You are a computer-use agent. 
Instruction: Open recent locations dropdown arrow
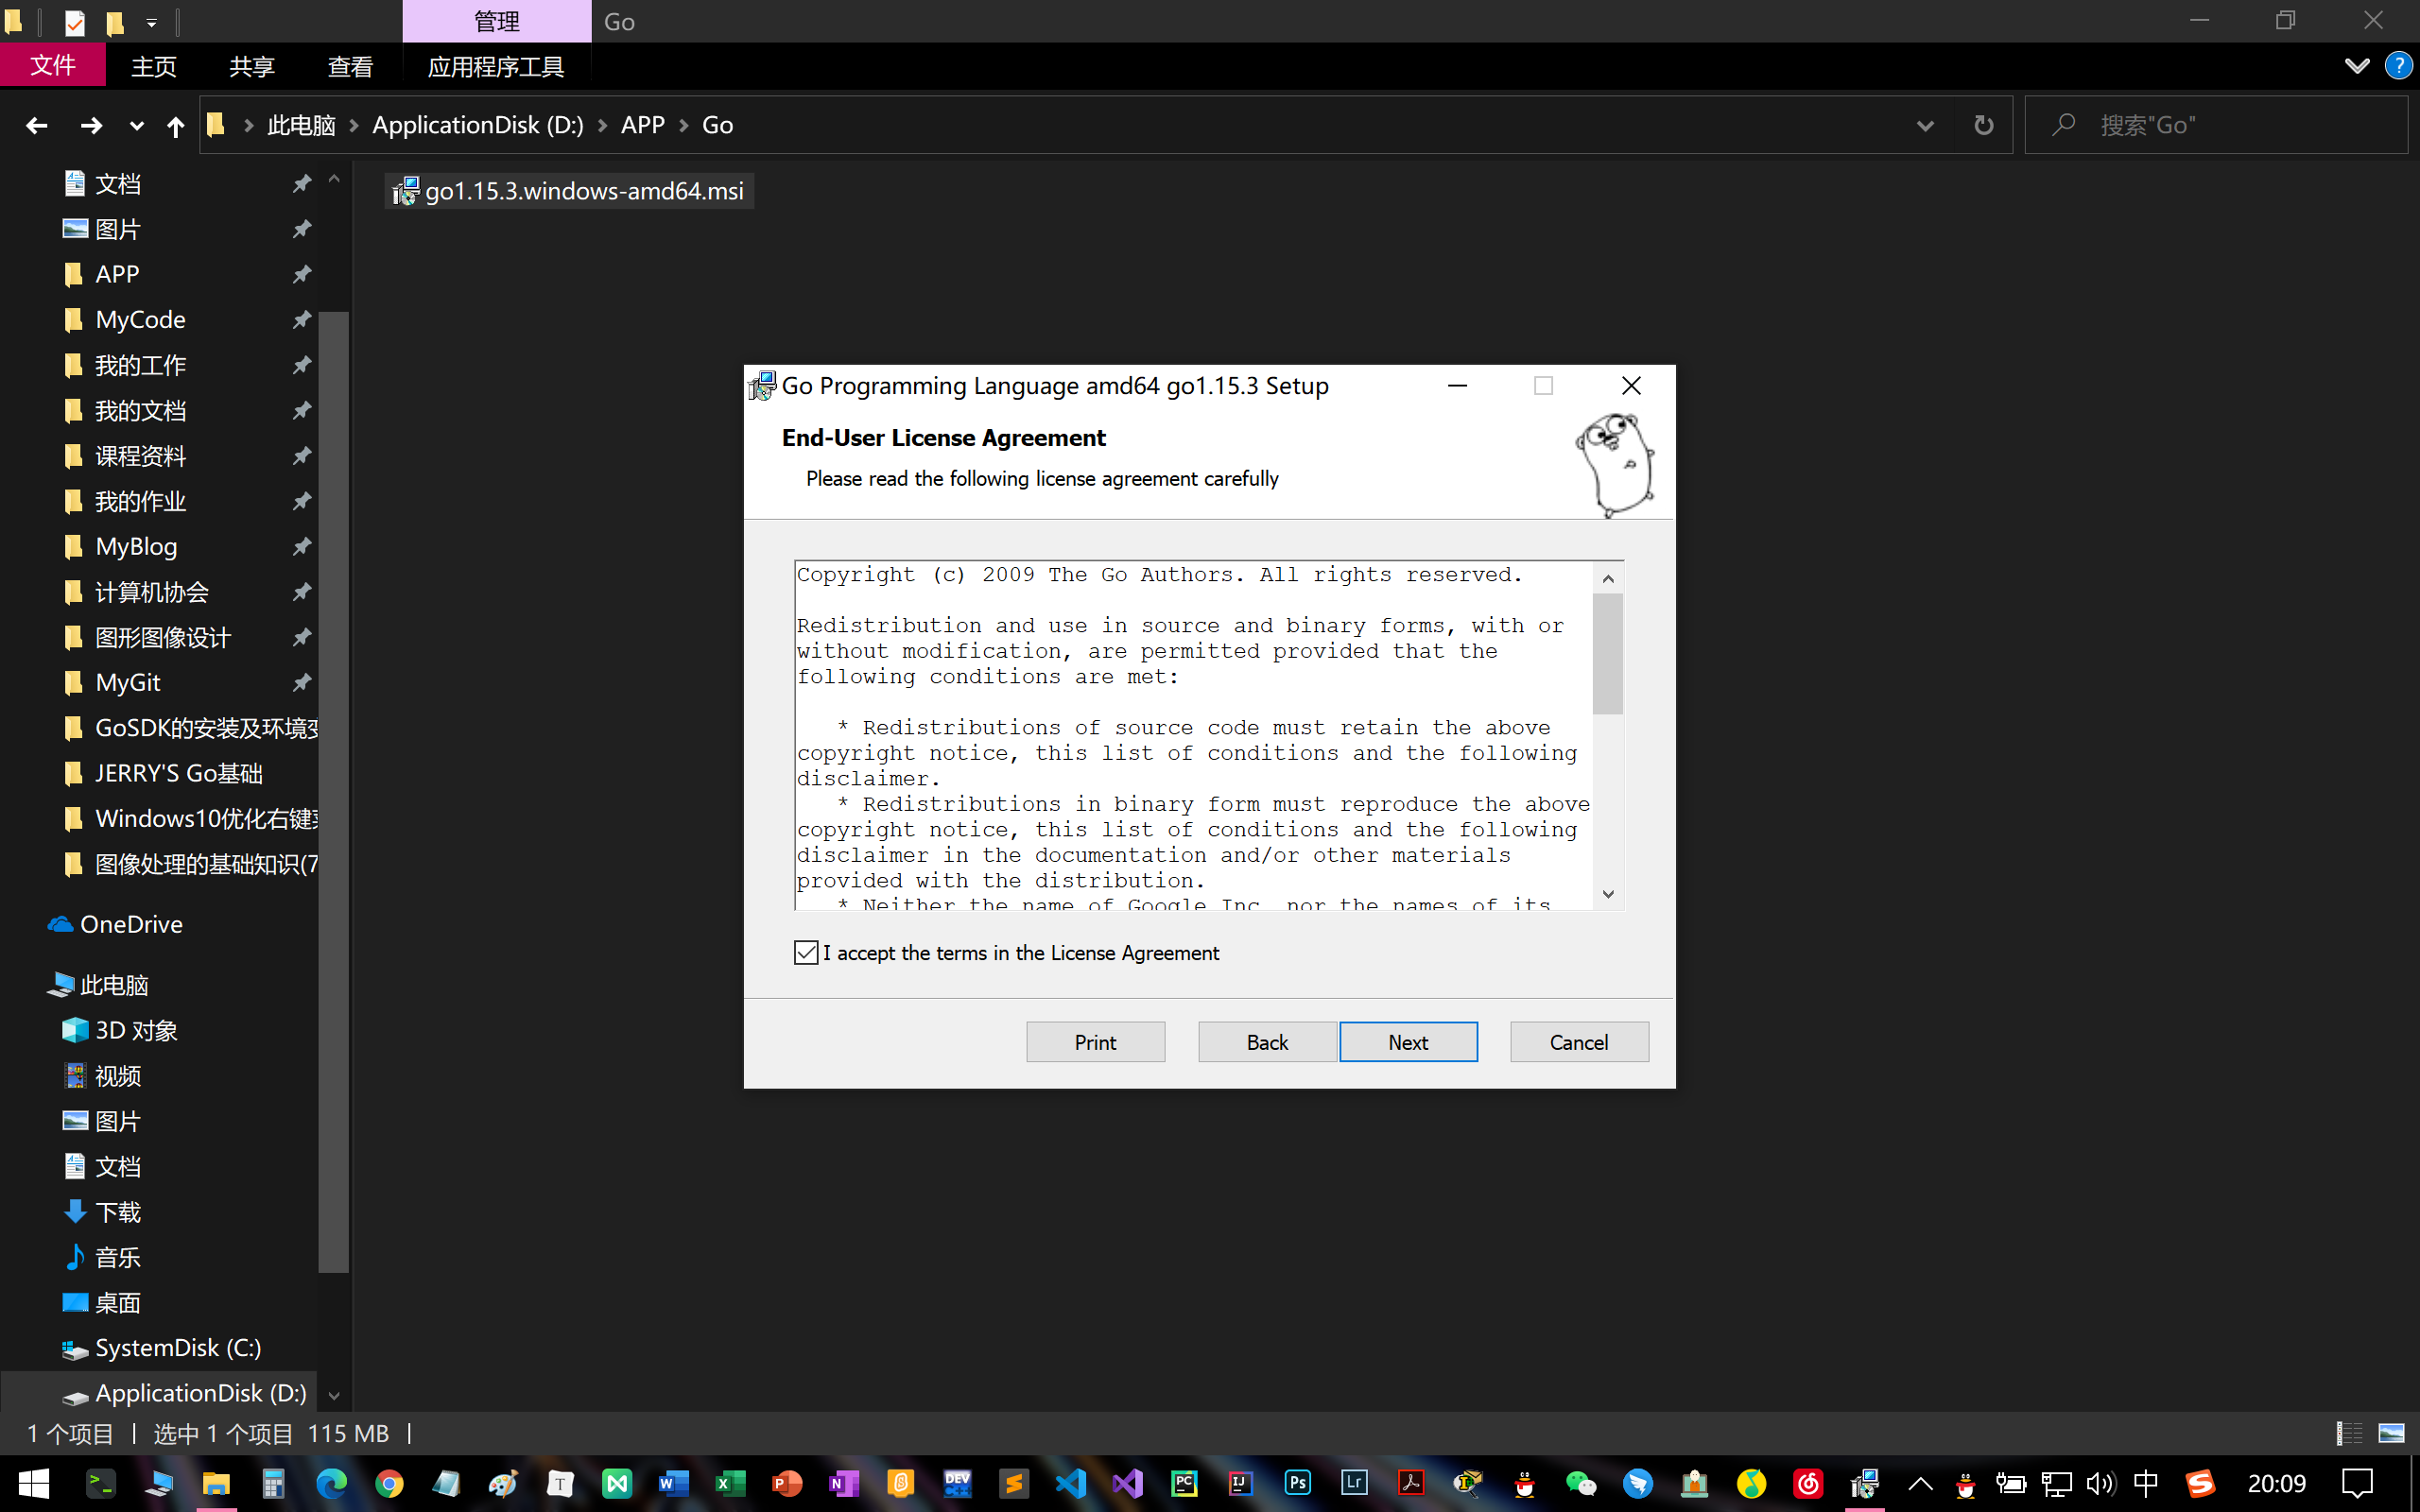[137, 125]
